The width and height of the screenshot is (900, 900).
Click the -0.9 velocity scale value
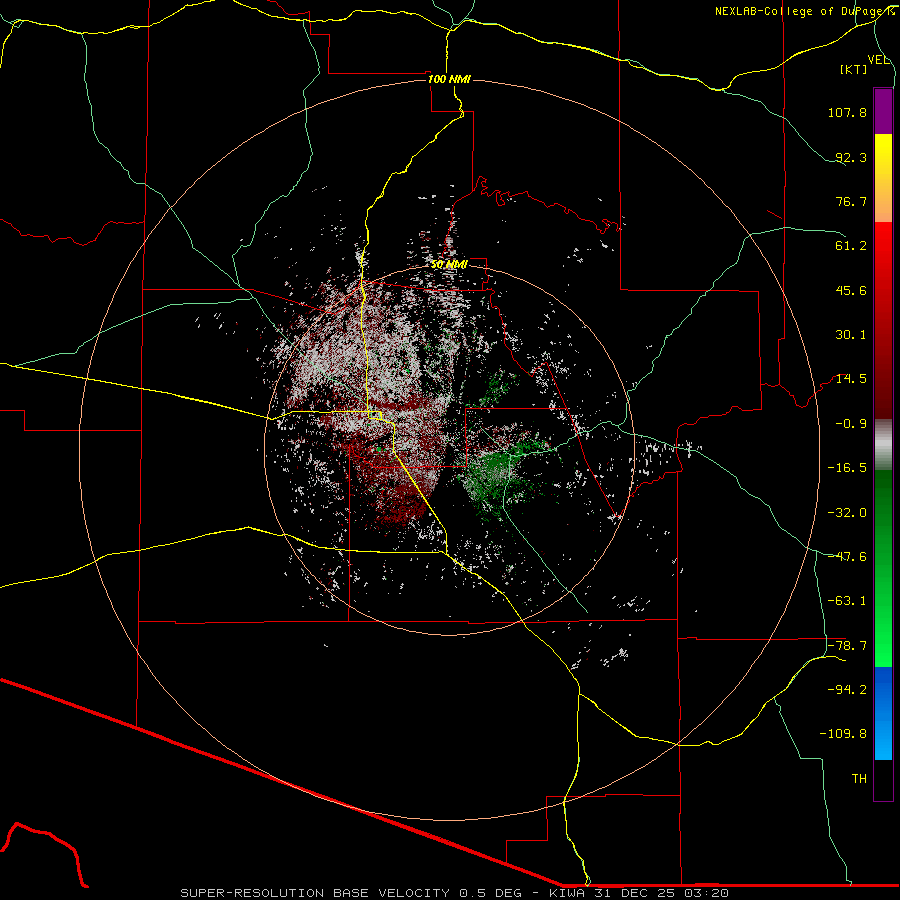tap(851, 424)
